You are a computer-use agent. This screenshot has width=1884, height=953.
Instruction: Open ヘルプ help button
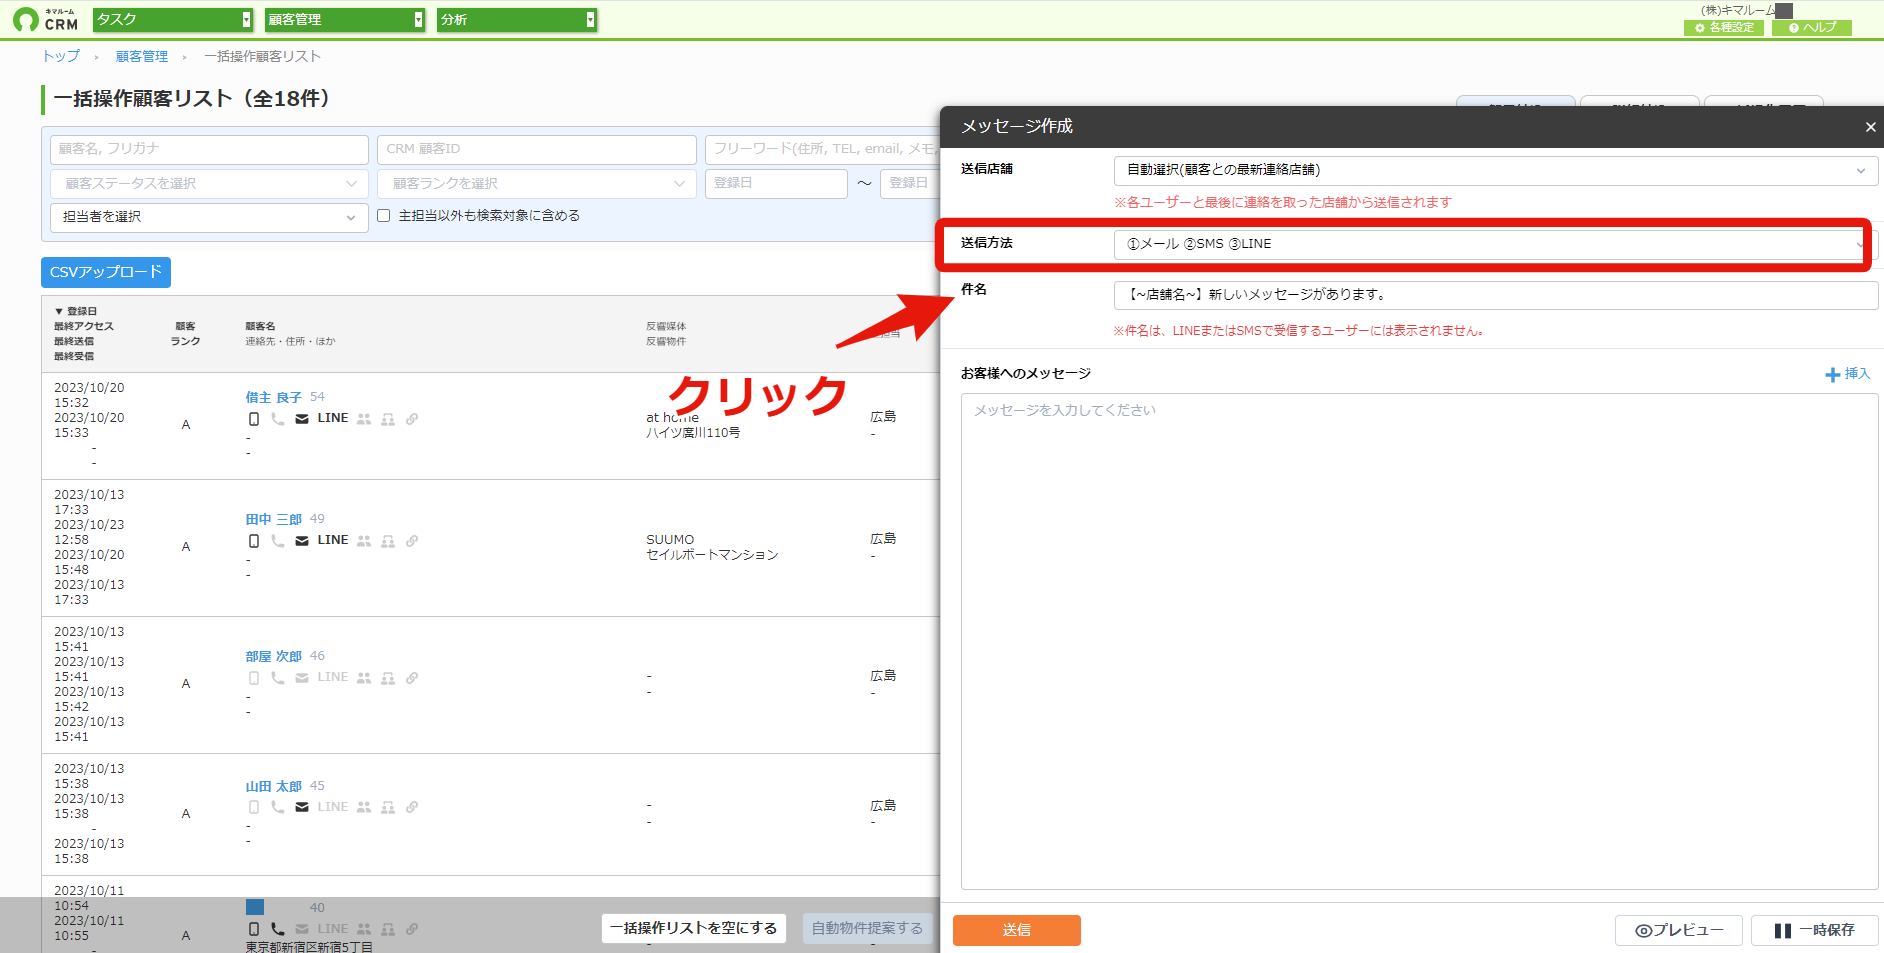coord(1812,28)
